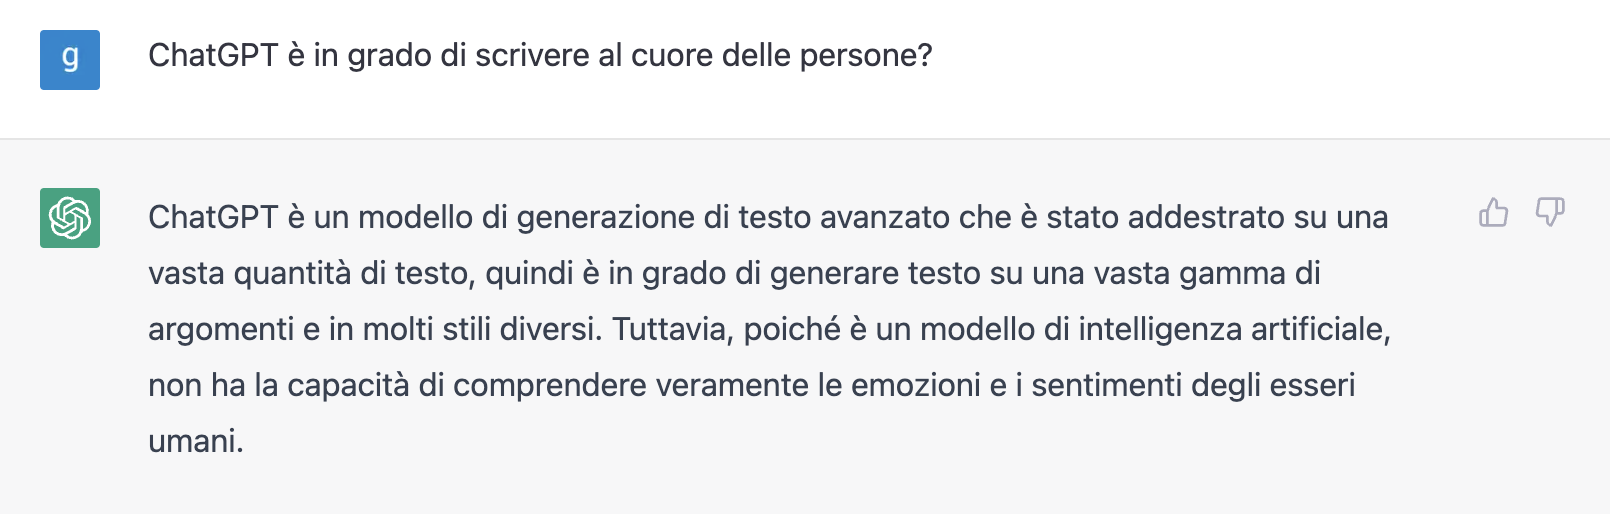Viewport: 1610px width, 514px height.
Task: Click the blue "g" user avatar
Action: click(70, 60)
